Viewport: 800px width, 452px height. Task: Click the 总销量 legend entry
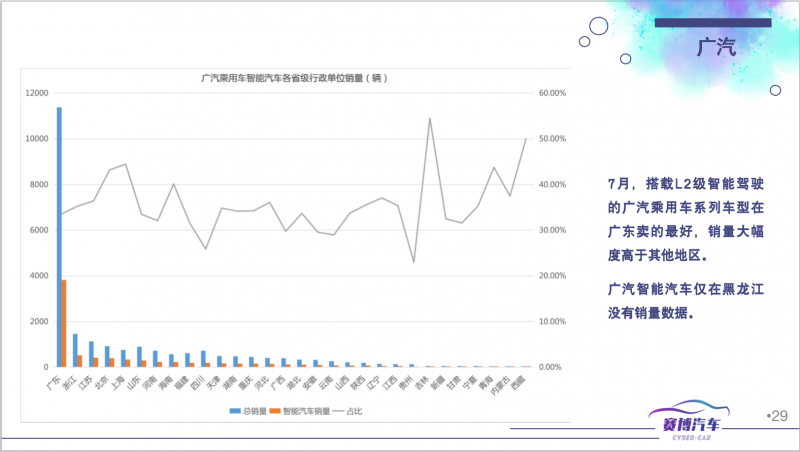tap(248, 411)
